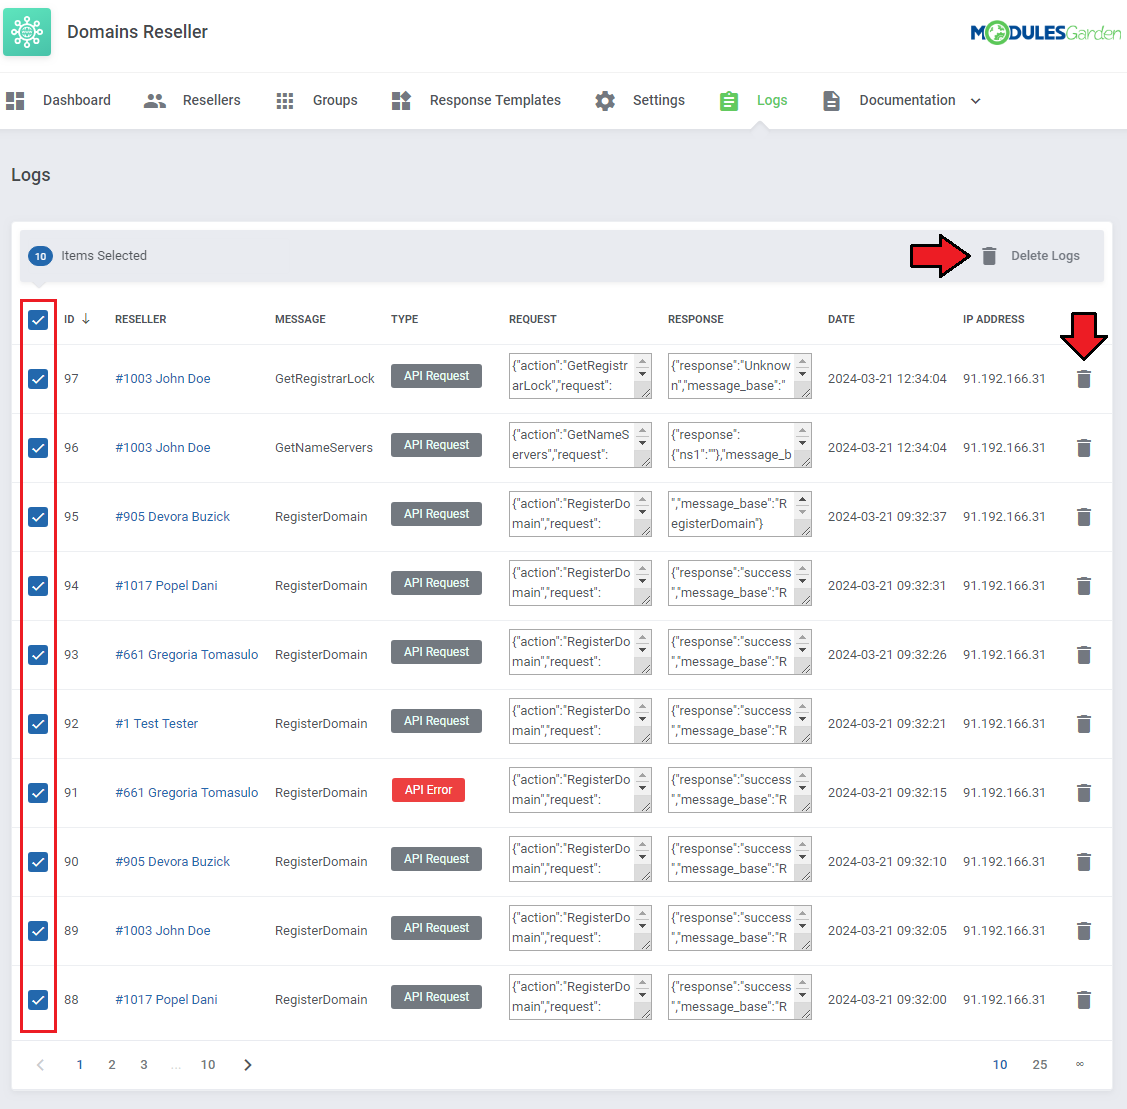Image resolution: width=1127 pixels, height=1109 pixels.
Task: Delete log entry 92 with trash icon
Action: (x=1084, y=724)
